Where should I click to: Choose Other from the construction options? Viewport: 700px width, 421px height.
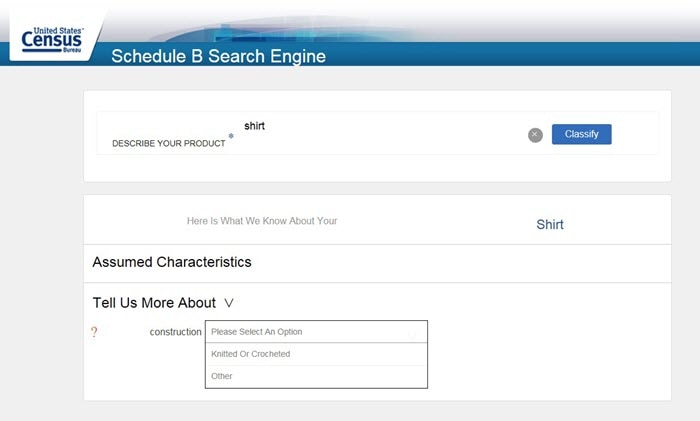pos(316,376)
